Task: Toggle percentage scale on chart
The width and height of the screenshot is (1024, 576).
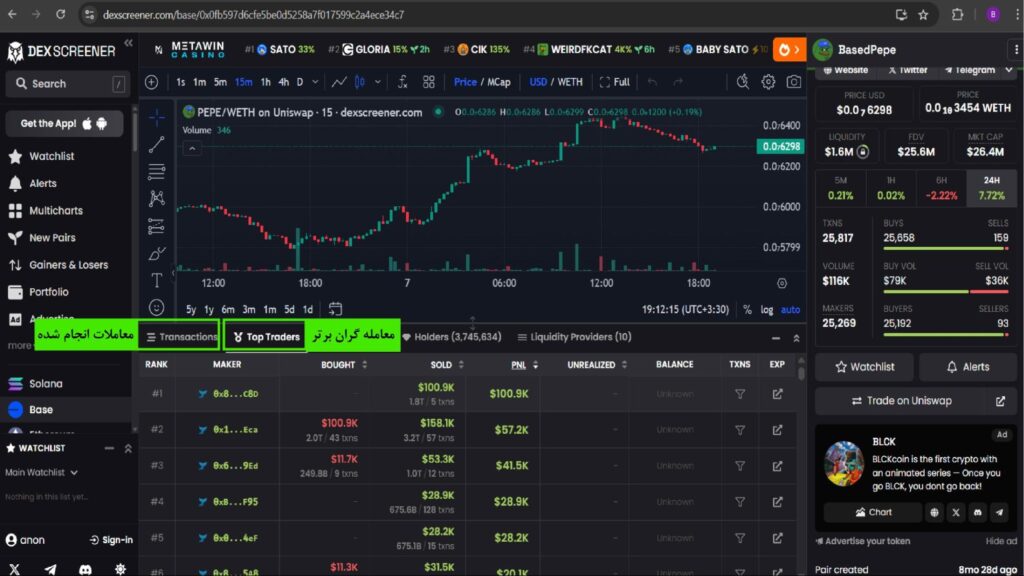Action: pyautogui.click(x=747, y=310)
